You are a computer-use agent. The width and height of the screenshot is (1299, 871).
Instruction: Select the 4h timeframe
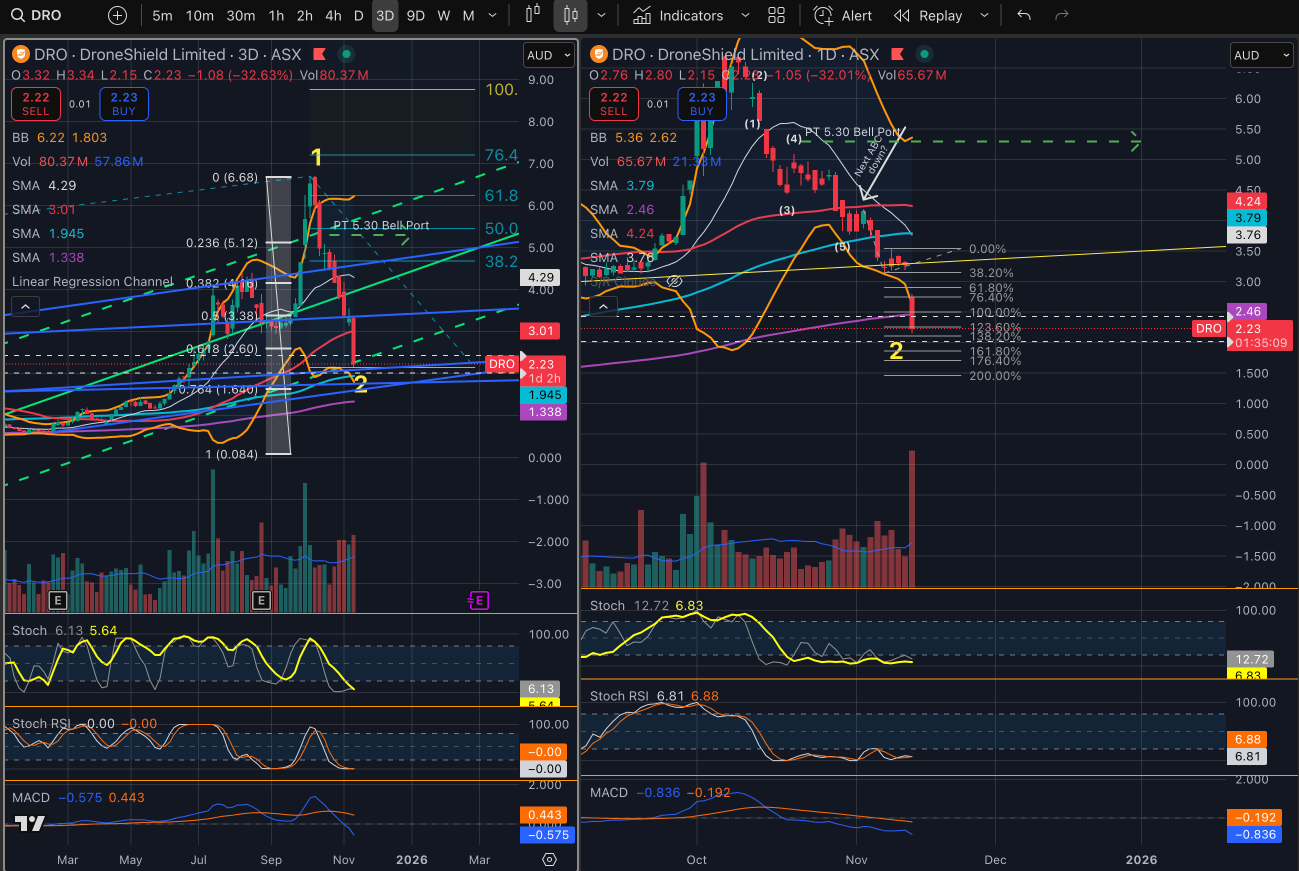click(x=333, y=16)
